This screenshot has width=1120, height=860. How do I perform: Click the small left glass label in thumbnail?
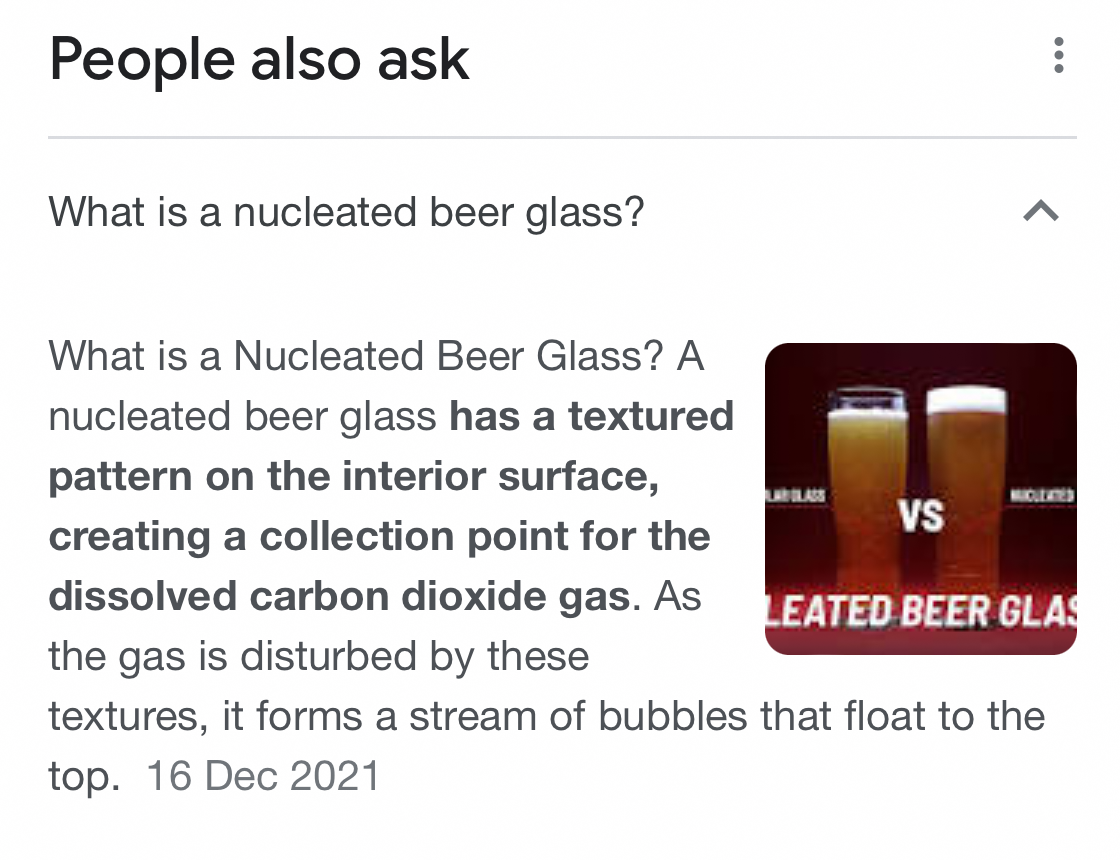click(796, 495)
